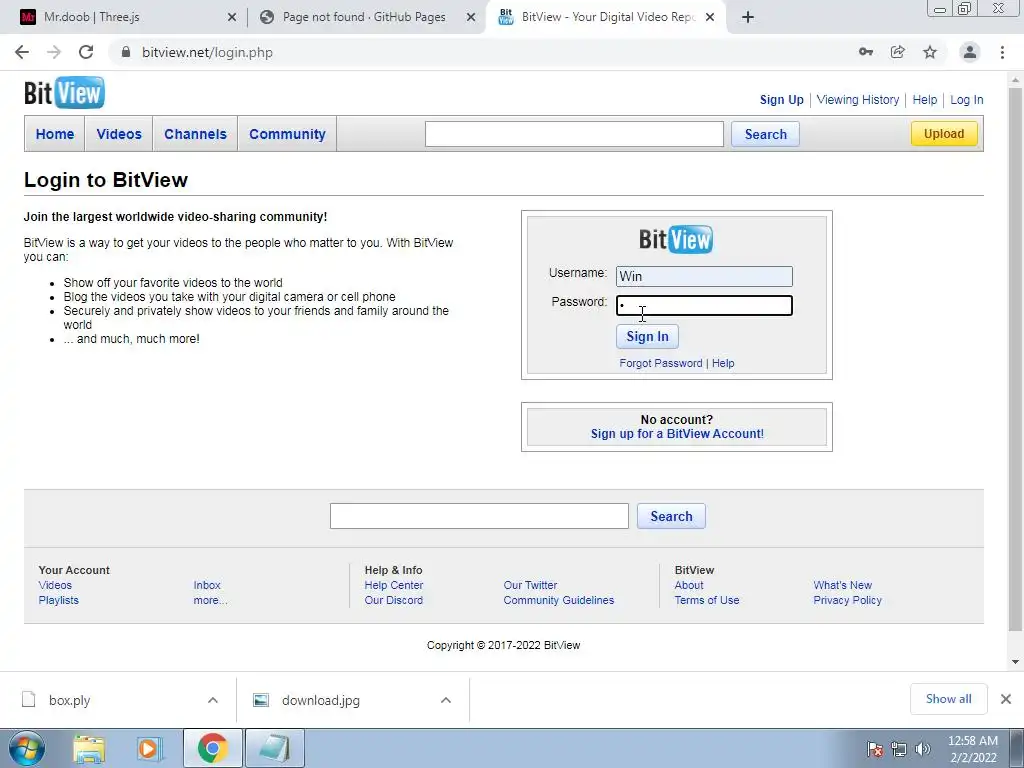The height and width of the screenshot is (768, 1024).
Task: Expand options for box.ply download
Action: click(213, 700)
